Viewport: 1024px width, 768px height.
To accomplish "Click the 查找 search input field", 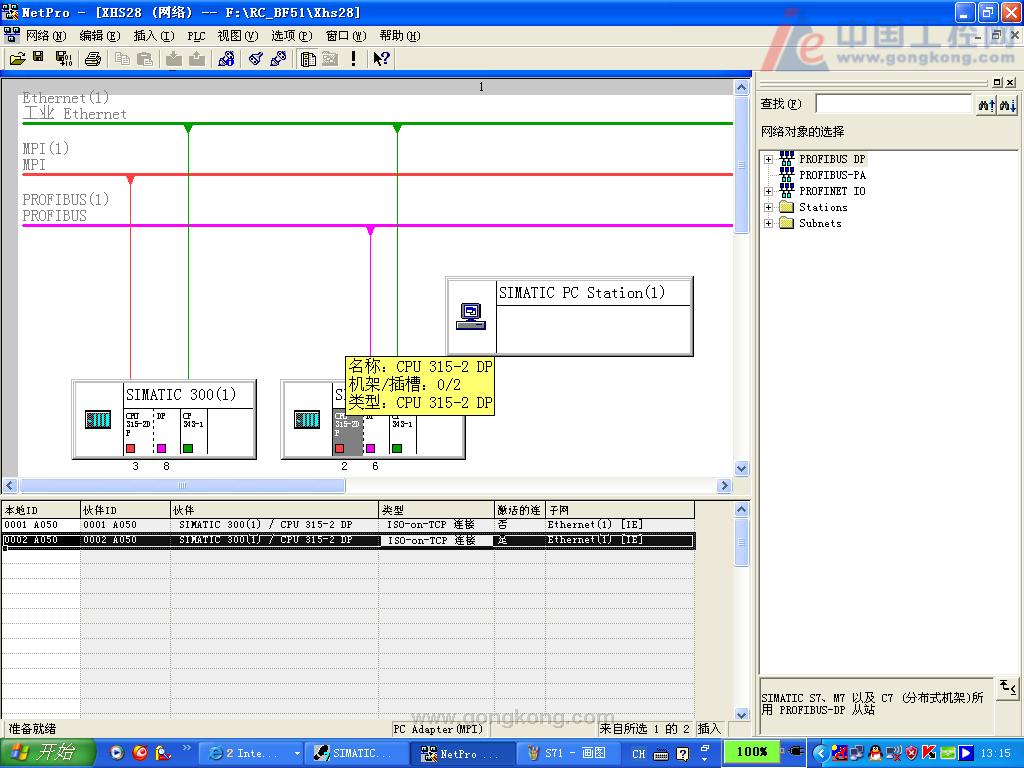I will coord(894,104).
